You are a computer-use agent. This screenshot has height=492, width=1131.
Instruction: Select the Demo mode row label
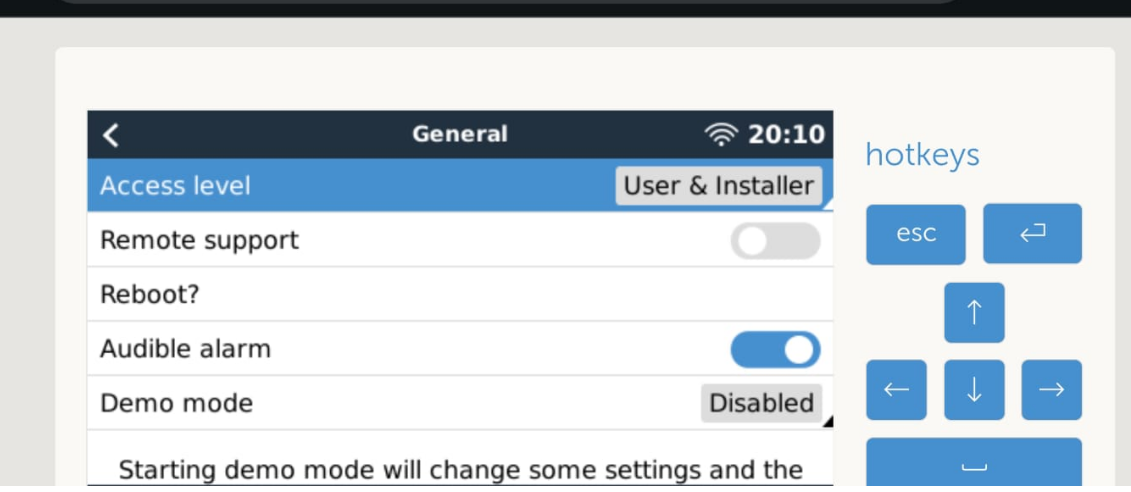click(176, 403)
